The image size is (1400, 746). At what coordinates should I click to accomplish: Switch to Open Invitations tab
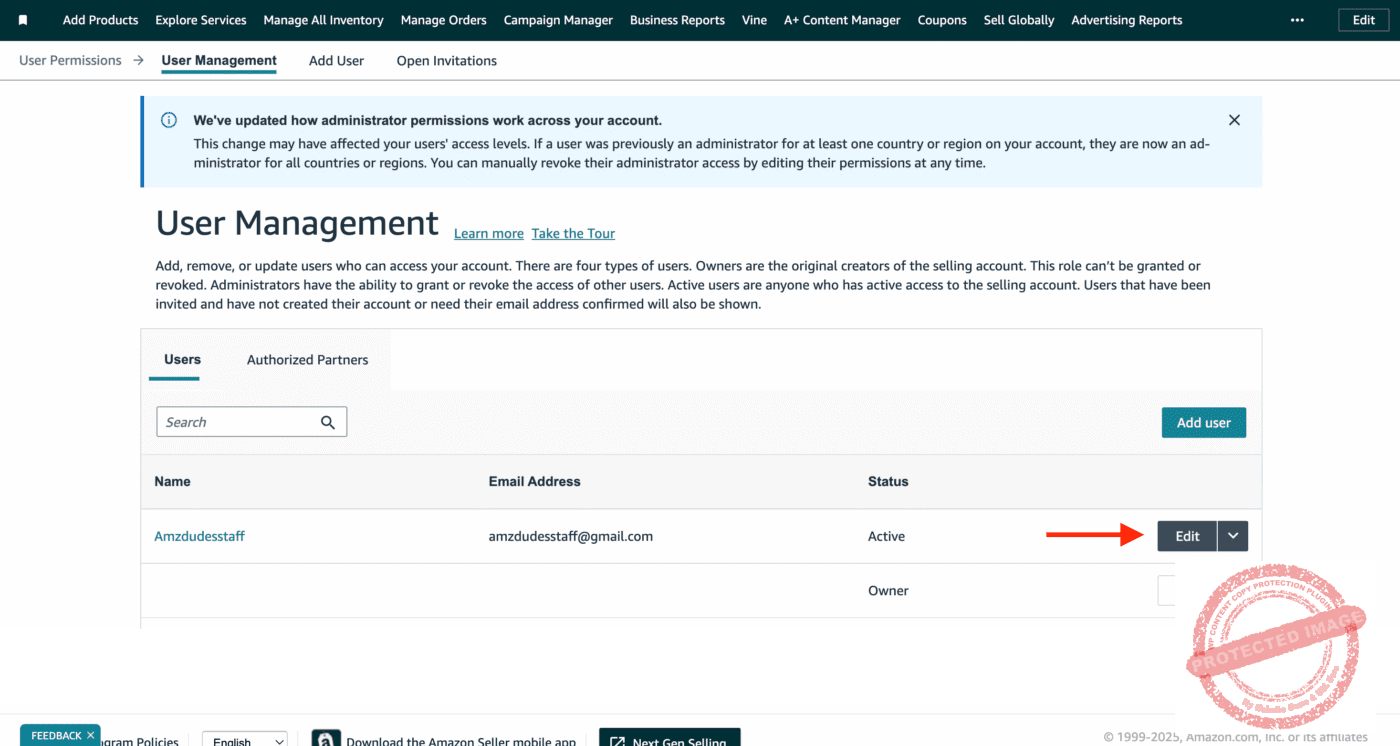coord(446,60)
